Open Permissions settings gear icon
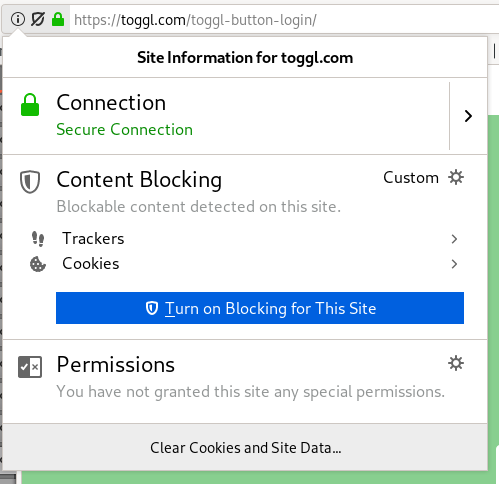 (x=456, y=363)
